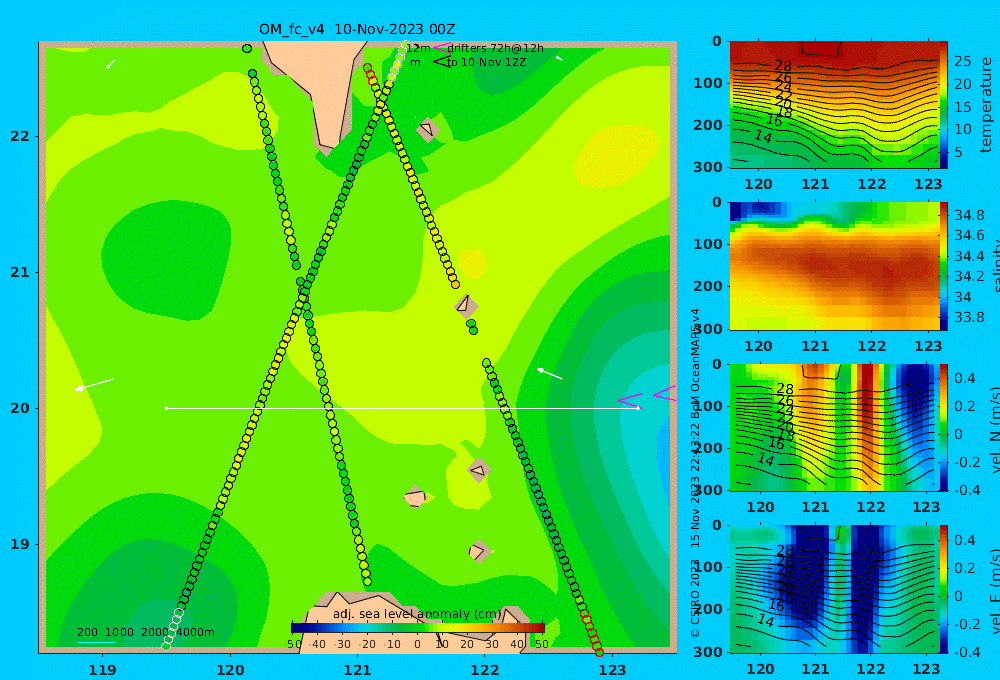Click the 'drifters 72h@12h' legend text
This screenshot has height=680, width=1000.
tap(496, 48)
